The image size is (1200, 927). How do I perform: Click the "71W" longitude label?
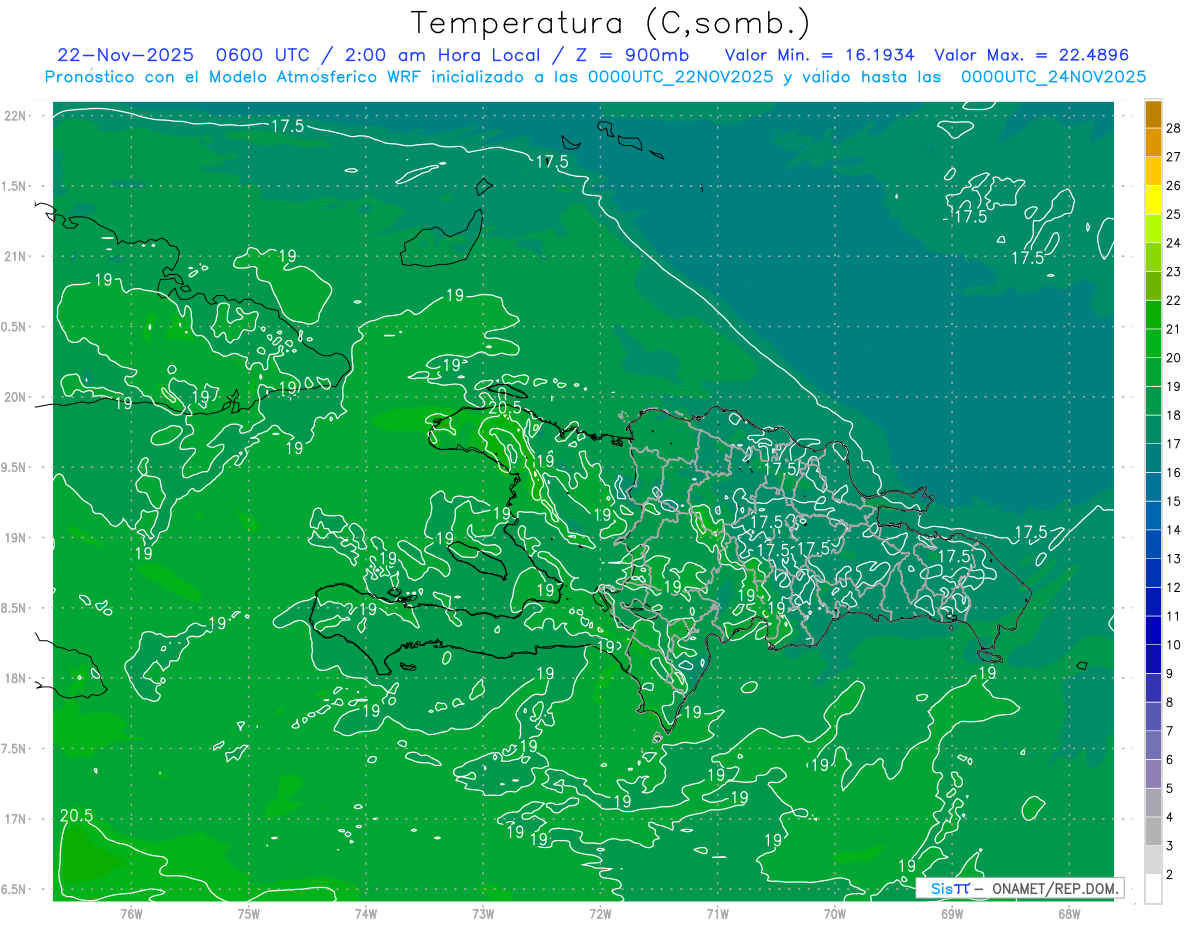click(717, 912)
